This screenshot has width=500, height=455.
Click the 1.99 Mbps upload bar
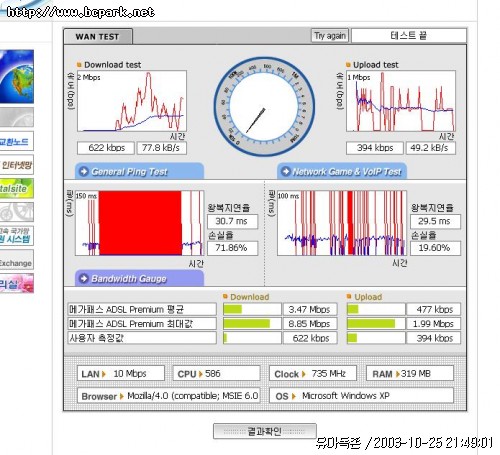(376, 324)
